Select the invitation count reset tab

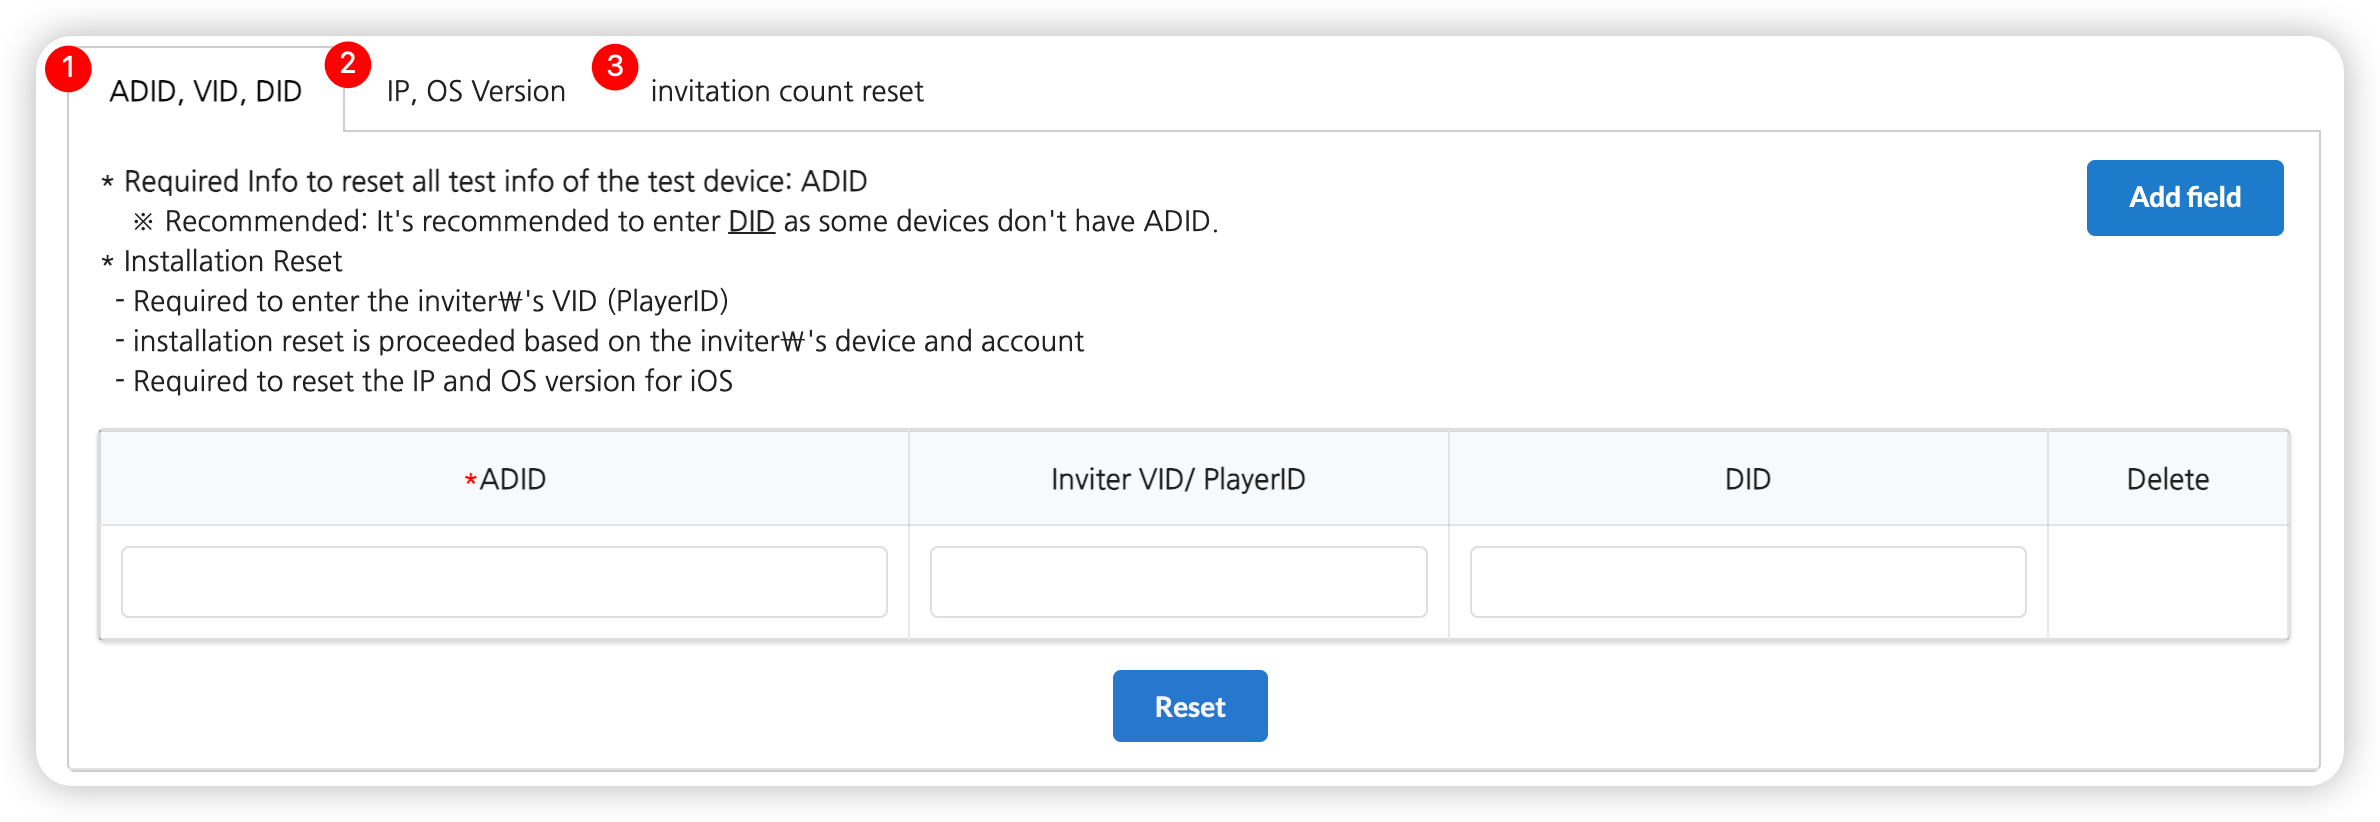click(x=787, y=92)
